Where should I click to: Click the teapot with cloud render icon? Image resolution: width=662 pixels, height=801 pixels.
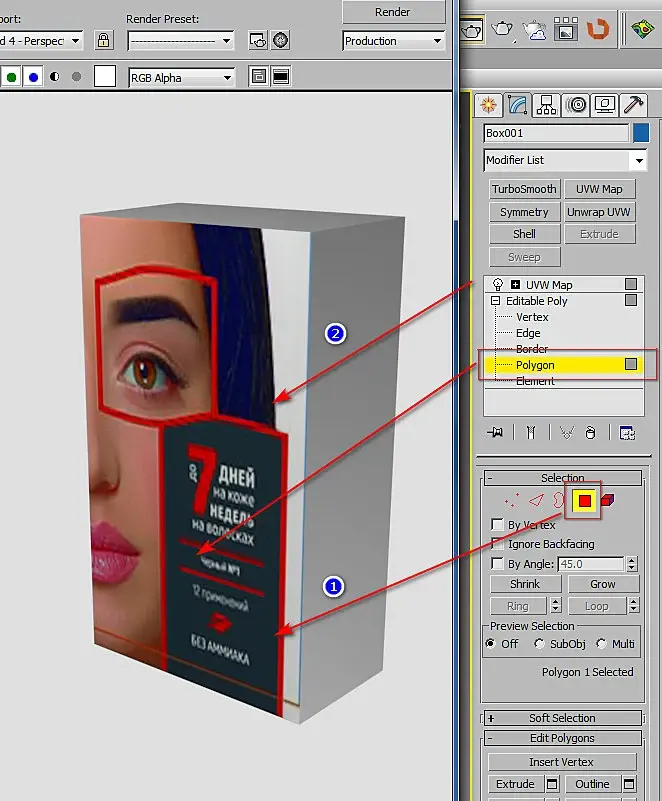[534, 30]
